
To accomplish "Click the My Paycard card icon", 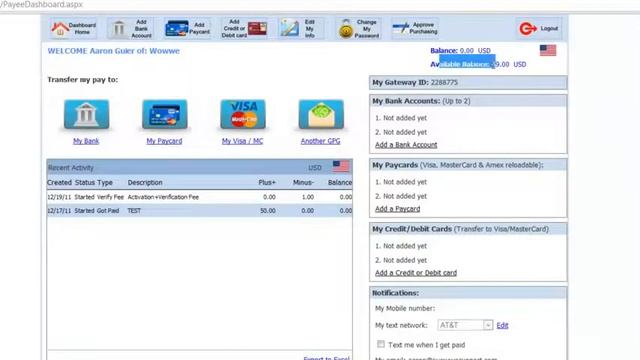I will (x=164, y=114).
